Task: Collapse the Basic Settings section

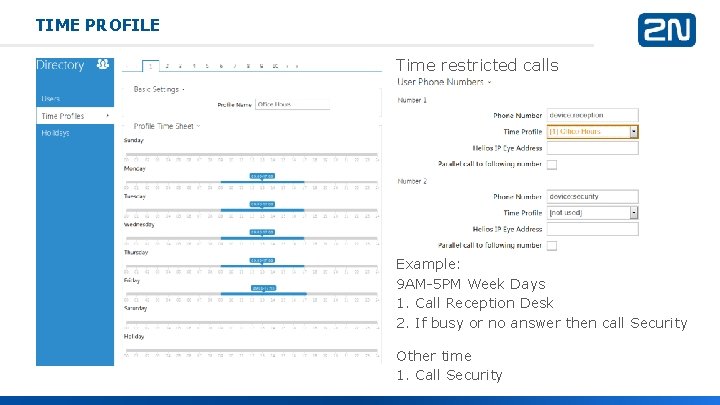Action: [159, 89]
